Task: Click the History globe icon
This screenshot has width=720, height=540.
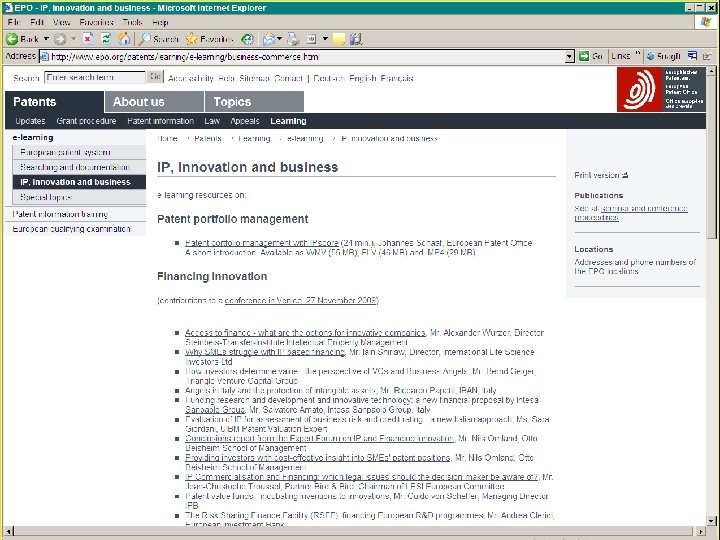Action: pos(248,39)
